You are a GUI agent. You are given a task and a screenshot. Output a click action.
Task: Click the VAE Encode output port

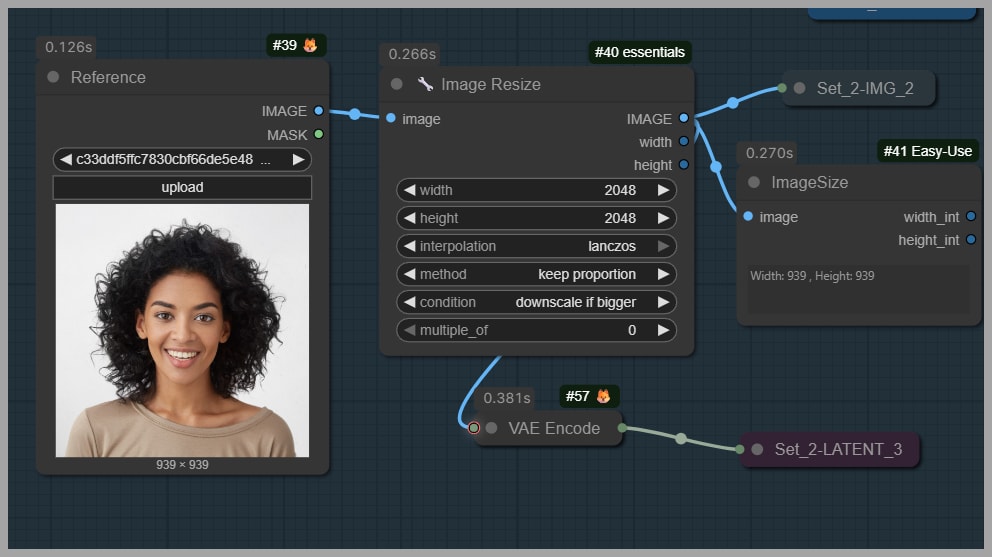(x=622, y=428)
